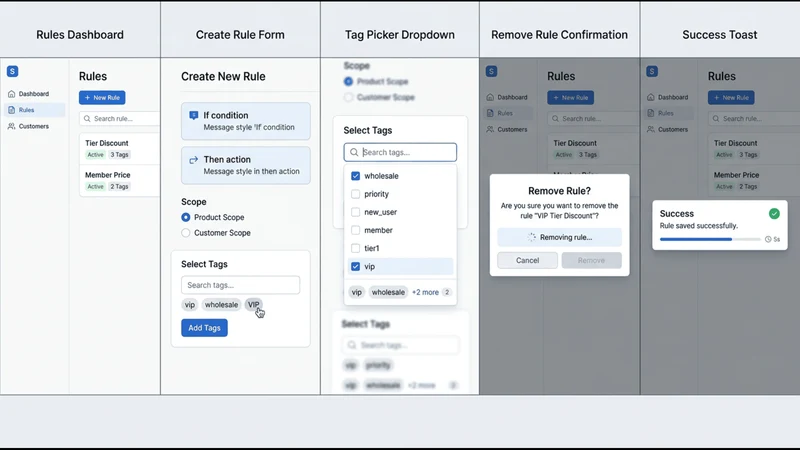
Task: Select Rules in Rules Dashboard sidebar
Action: coord(34,110)
